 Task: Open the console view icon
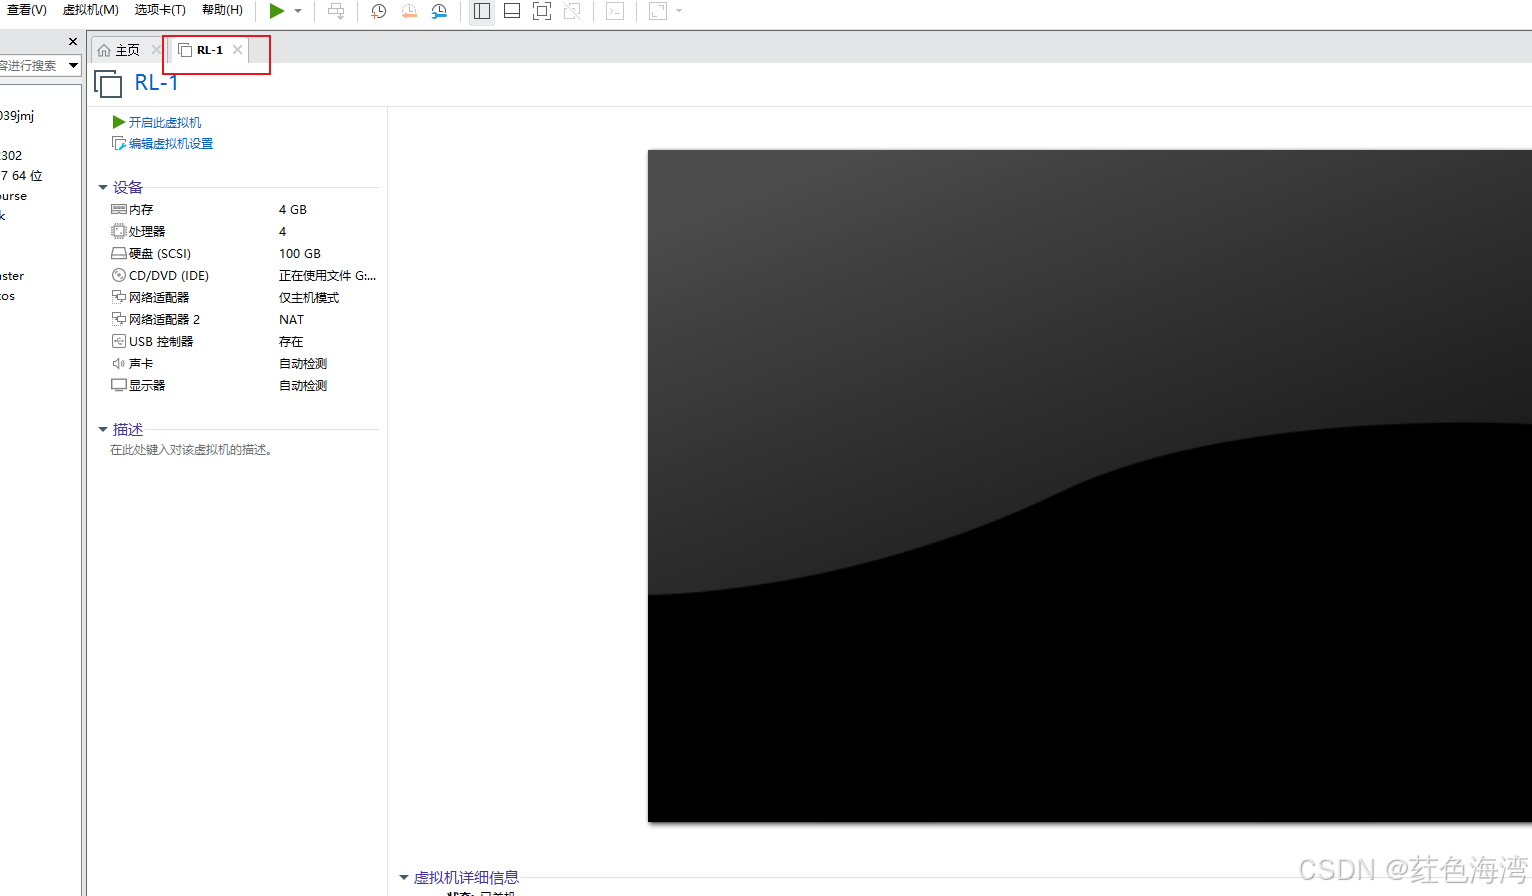615,11
